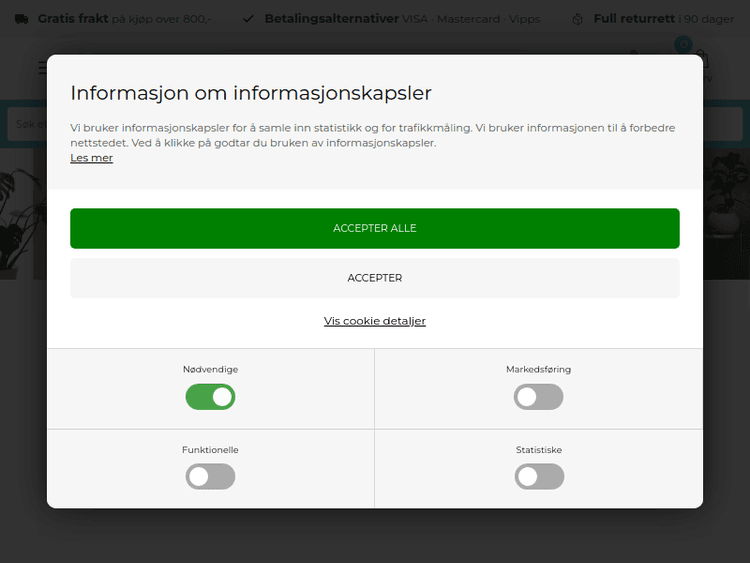This screenshot has height=563, width=750.
Task: Expand Vis cookie detaljer
Action: coord(374,321)
